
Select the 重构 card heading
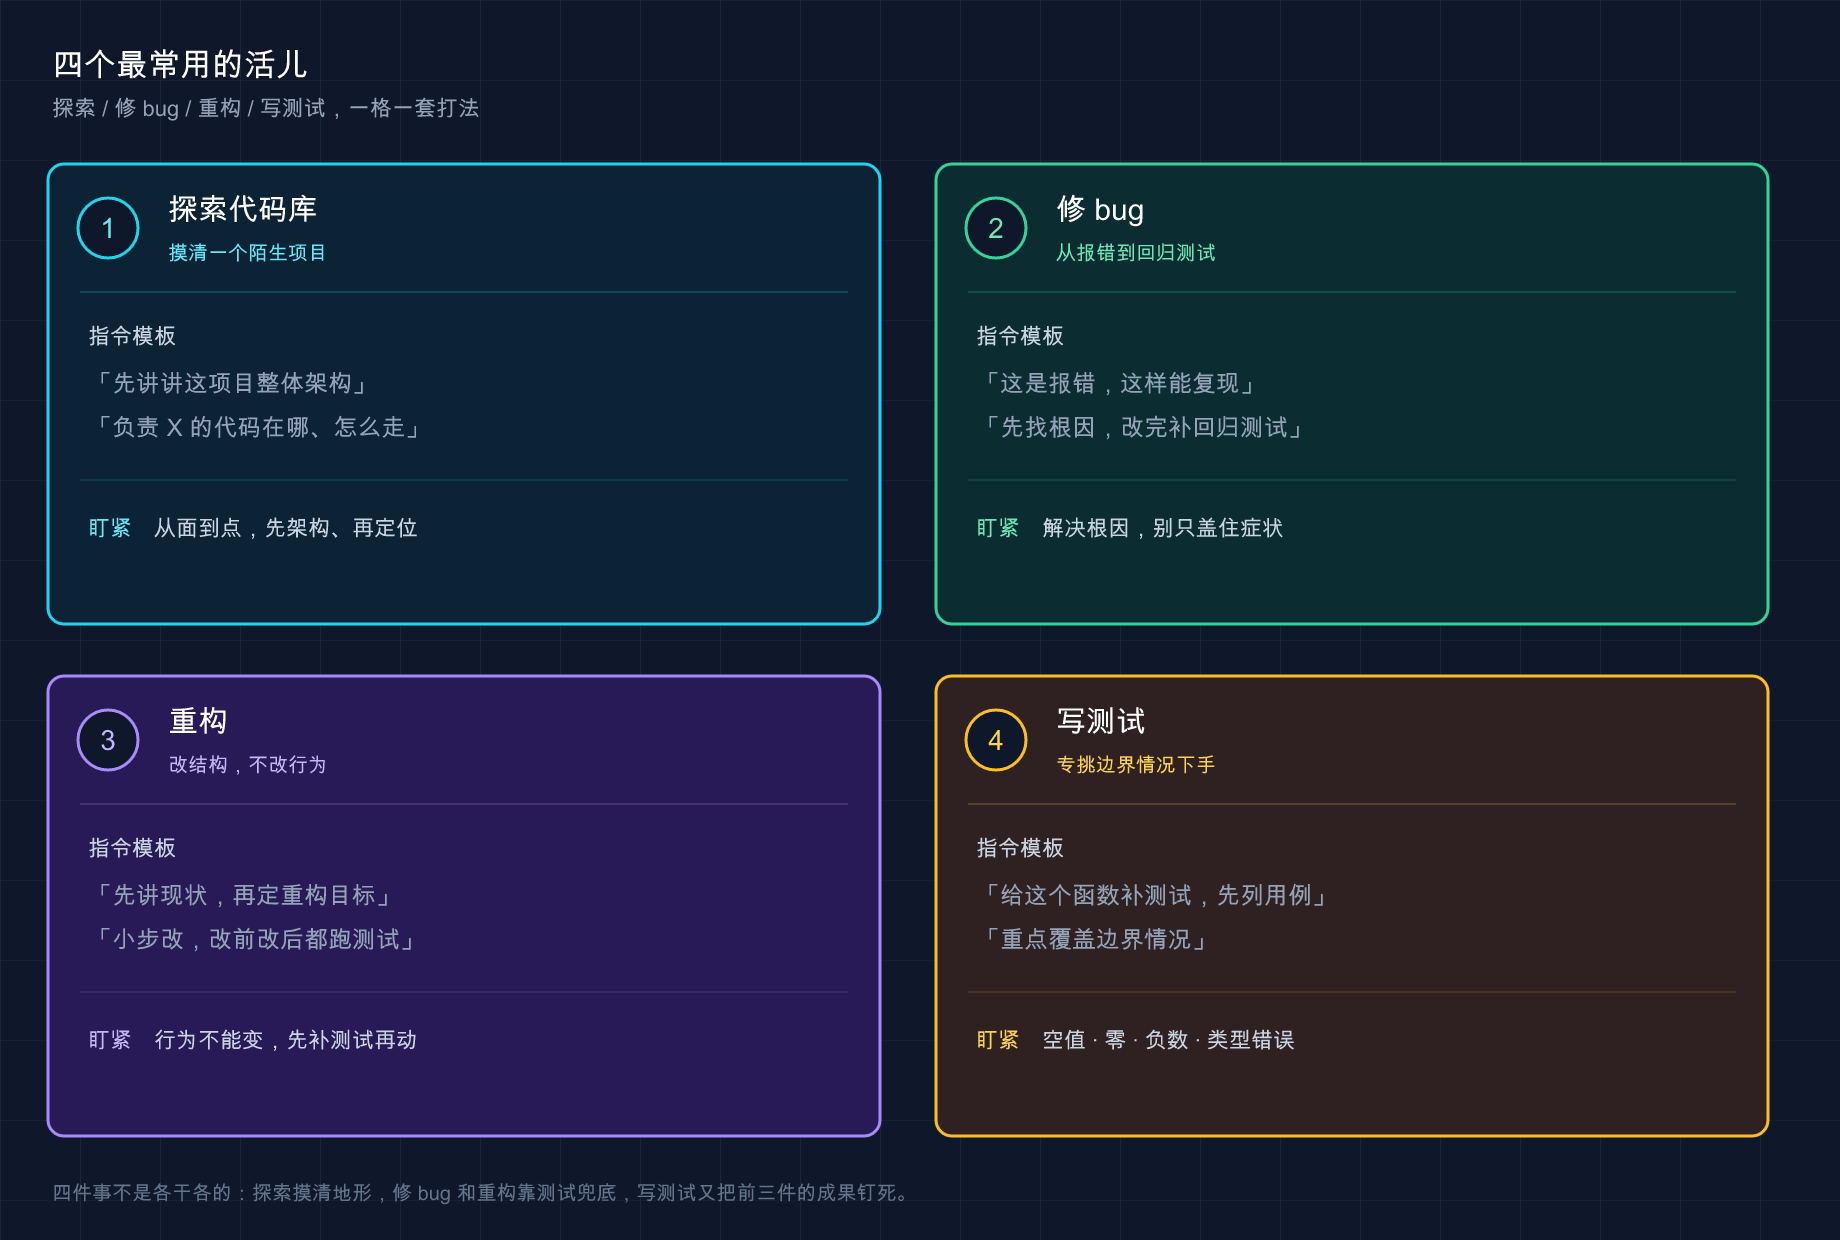(198, 721)
